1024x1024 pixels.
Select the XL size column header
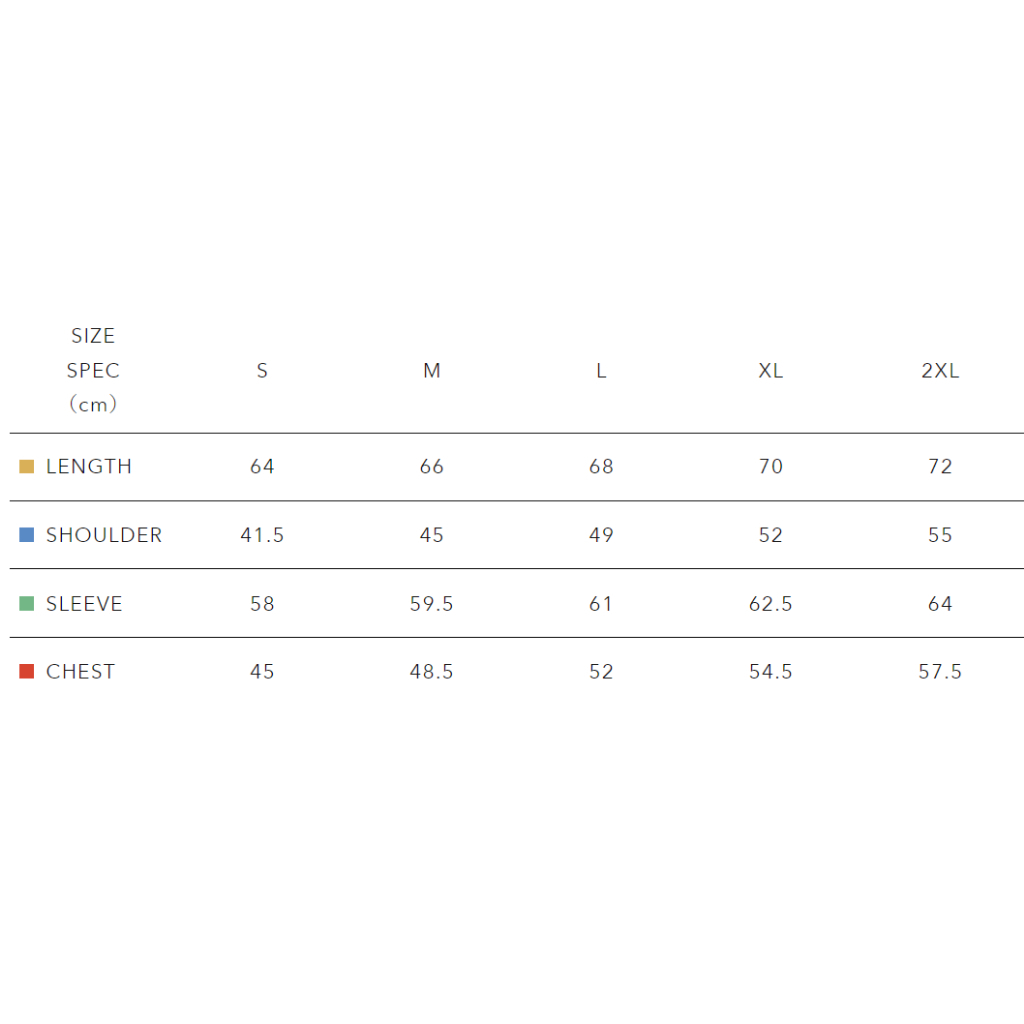pos(770,371)
